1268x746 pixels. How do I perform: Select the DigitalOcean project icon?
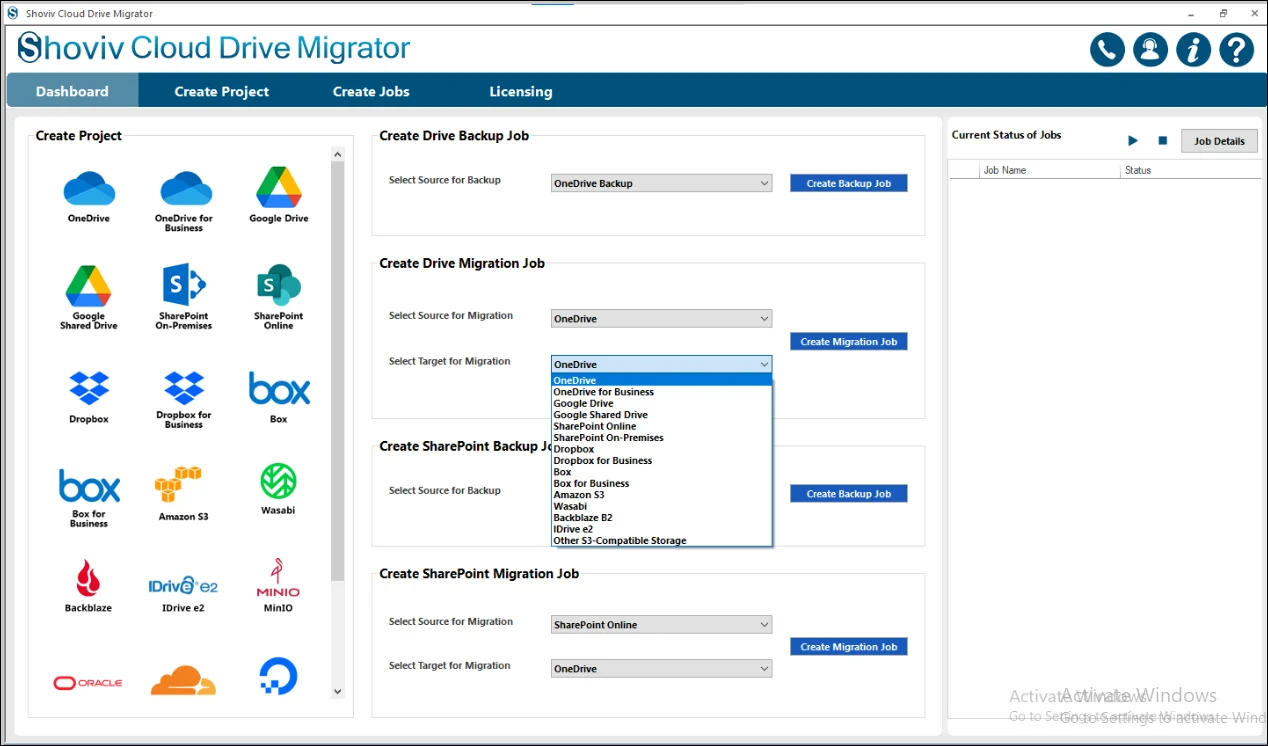point(277,676)
